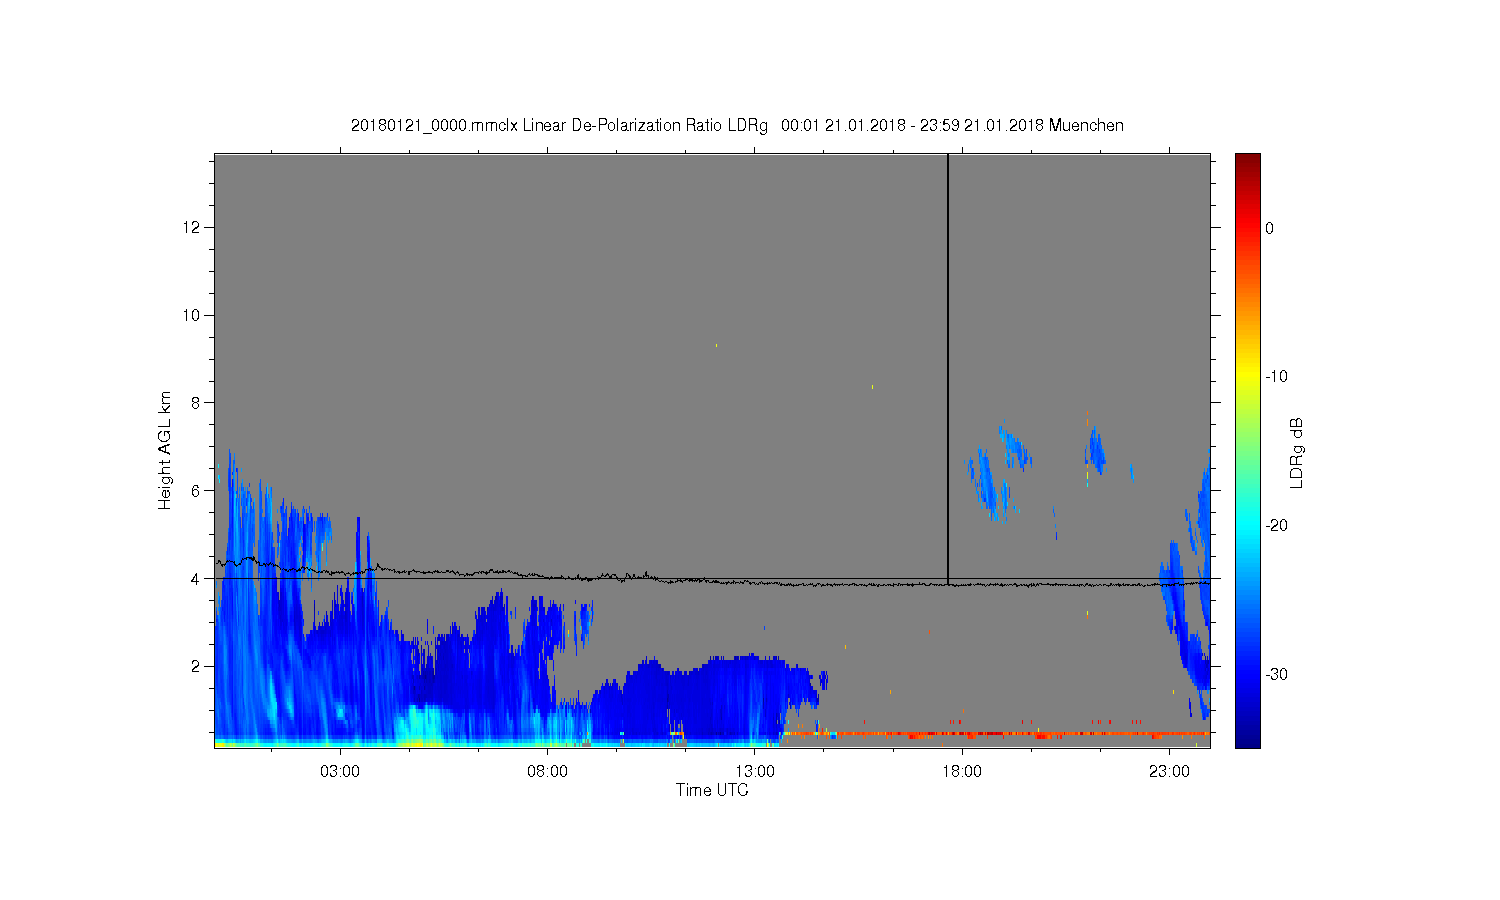This screenshot has height=900, width=1500.
Task: Click the LDRg color scale bar
Action: pyautogui.click(x=1247, y=450)
